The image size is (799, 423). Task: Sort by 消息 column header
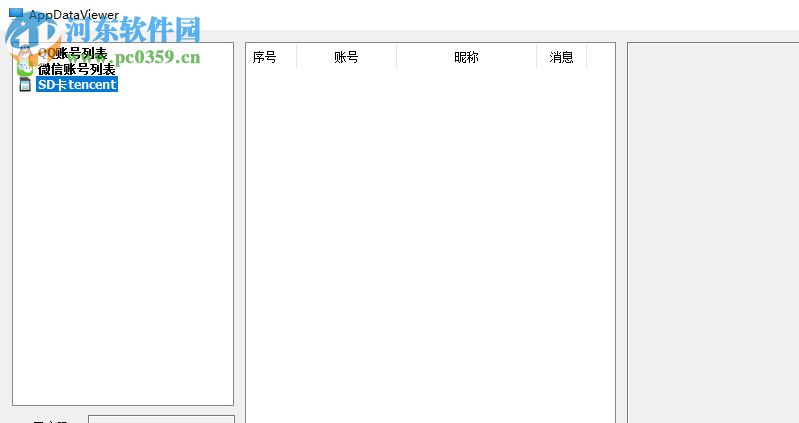562,57
